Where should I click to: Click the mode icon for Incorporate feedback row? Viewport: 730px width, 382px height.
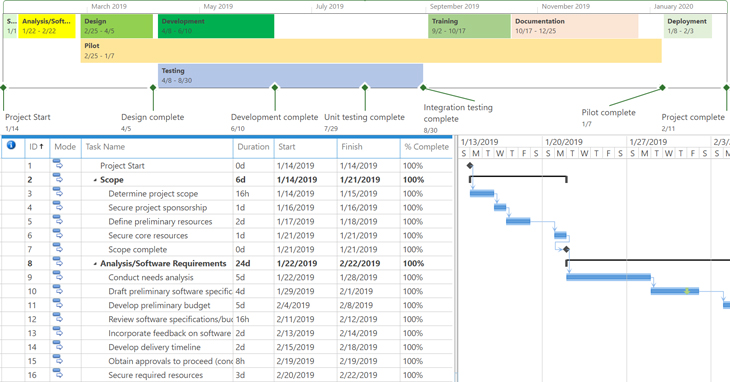pyautogui.click(x=58, y=332)
